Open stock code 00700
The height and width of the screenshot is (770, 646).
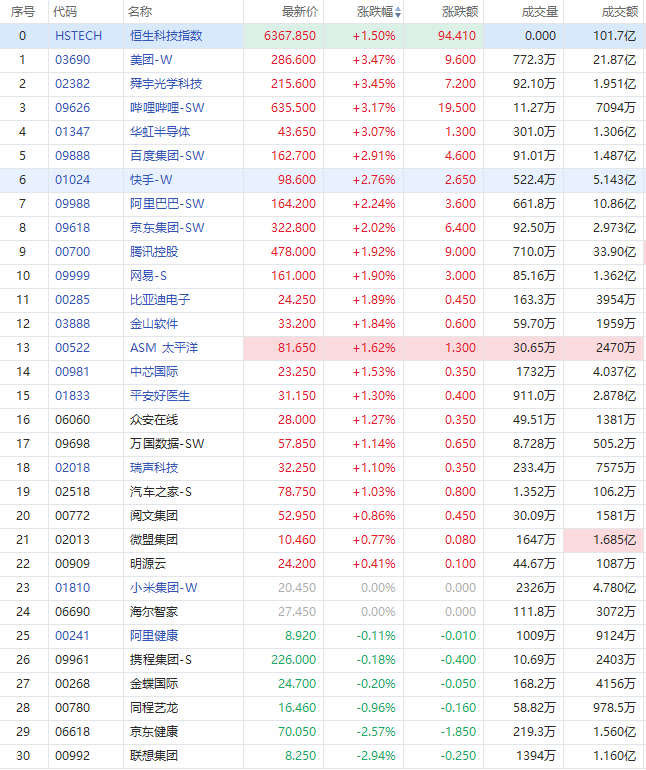pos(73,252)
